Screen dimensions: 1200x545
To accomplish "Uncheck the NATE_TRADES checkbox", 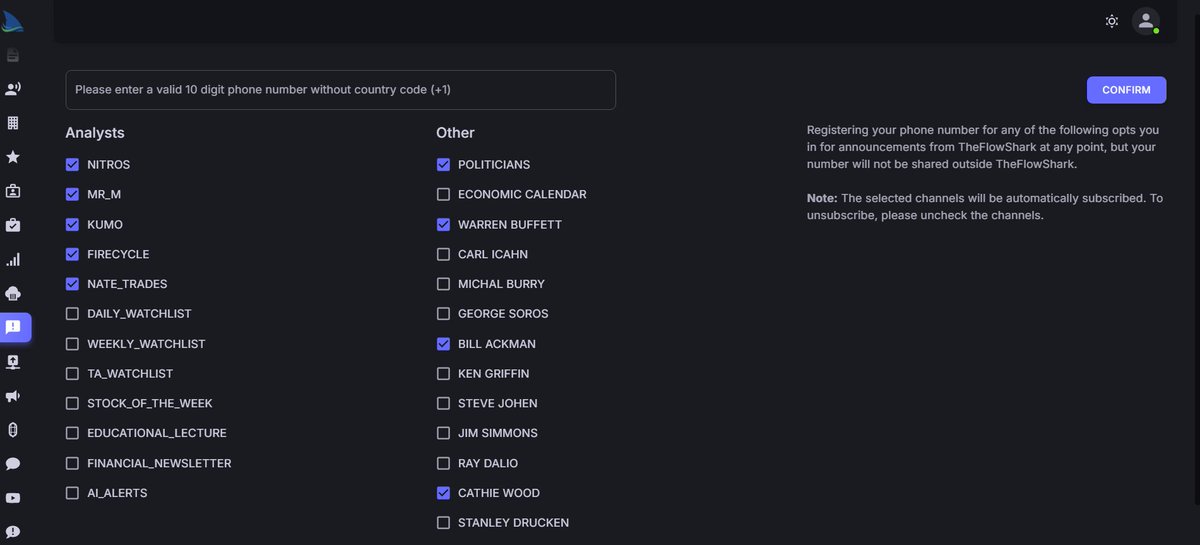I will click(x=72, y=284).
